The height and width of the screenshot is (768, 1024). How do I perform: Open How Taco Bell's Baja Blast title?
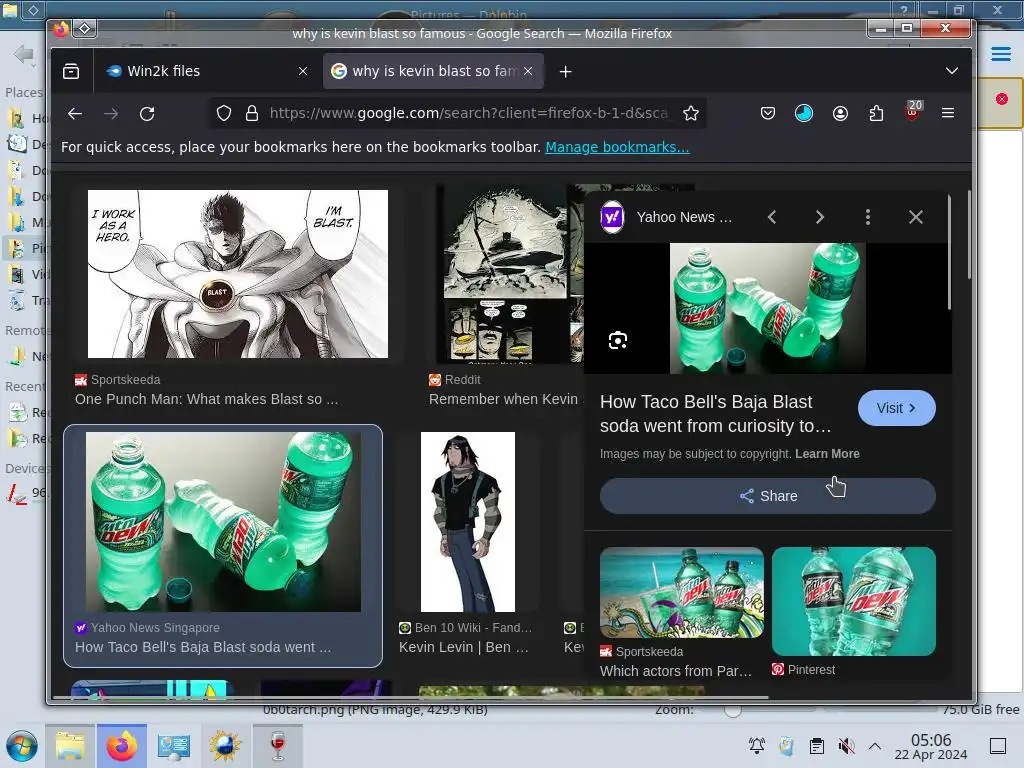tap(716, 413)
